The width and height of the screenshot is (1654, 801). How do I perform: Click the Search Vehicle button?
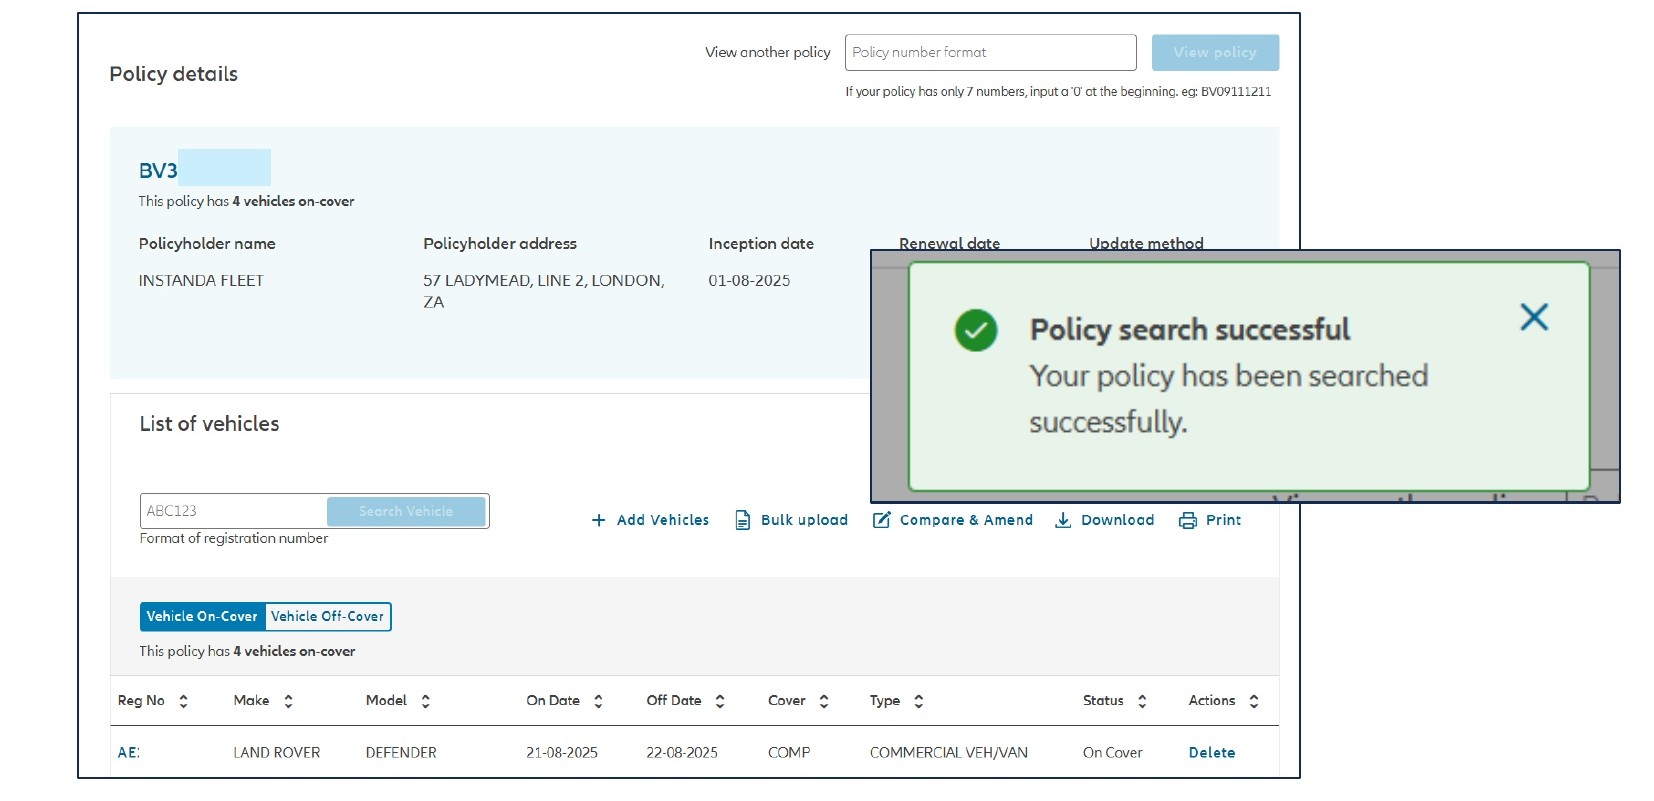[x=406, y=511]
